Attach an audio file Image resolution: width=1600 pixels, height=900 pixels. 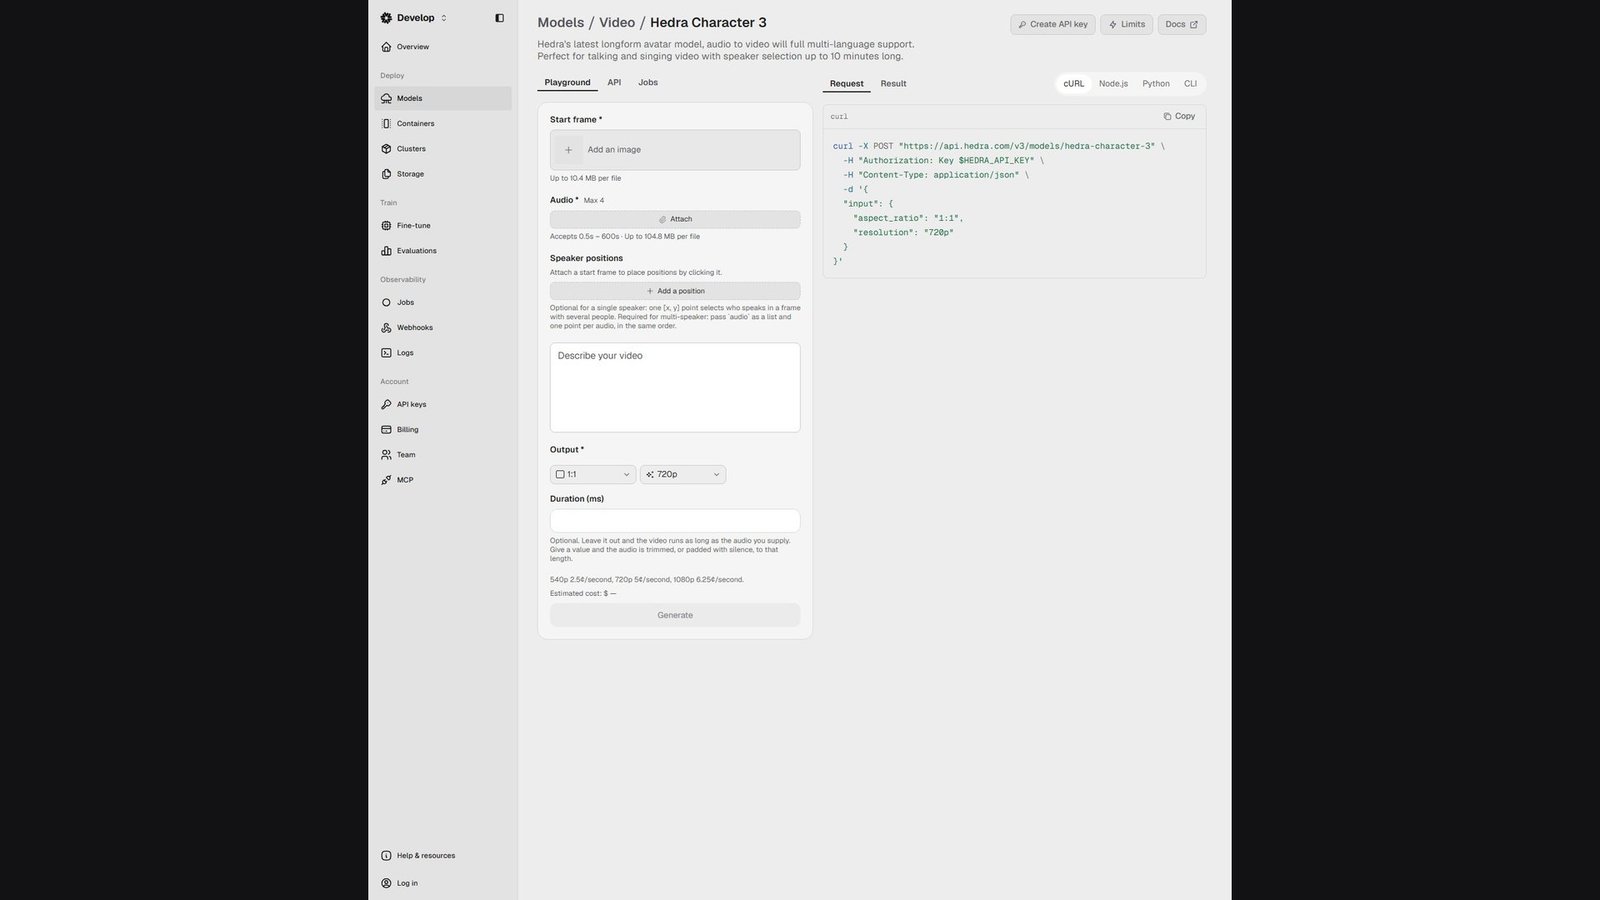(x=675, y=219)
